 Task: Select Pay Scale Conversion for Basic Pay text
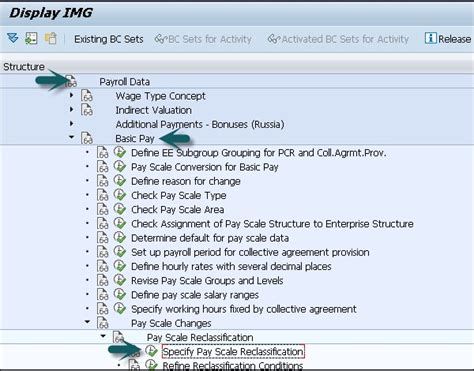[x=205, y=167]
